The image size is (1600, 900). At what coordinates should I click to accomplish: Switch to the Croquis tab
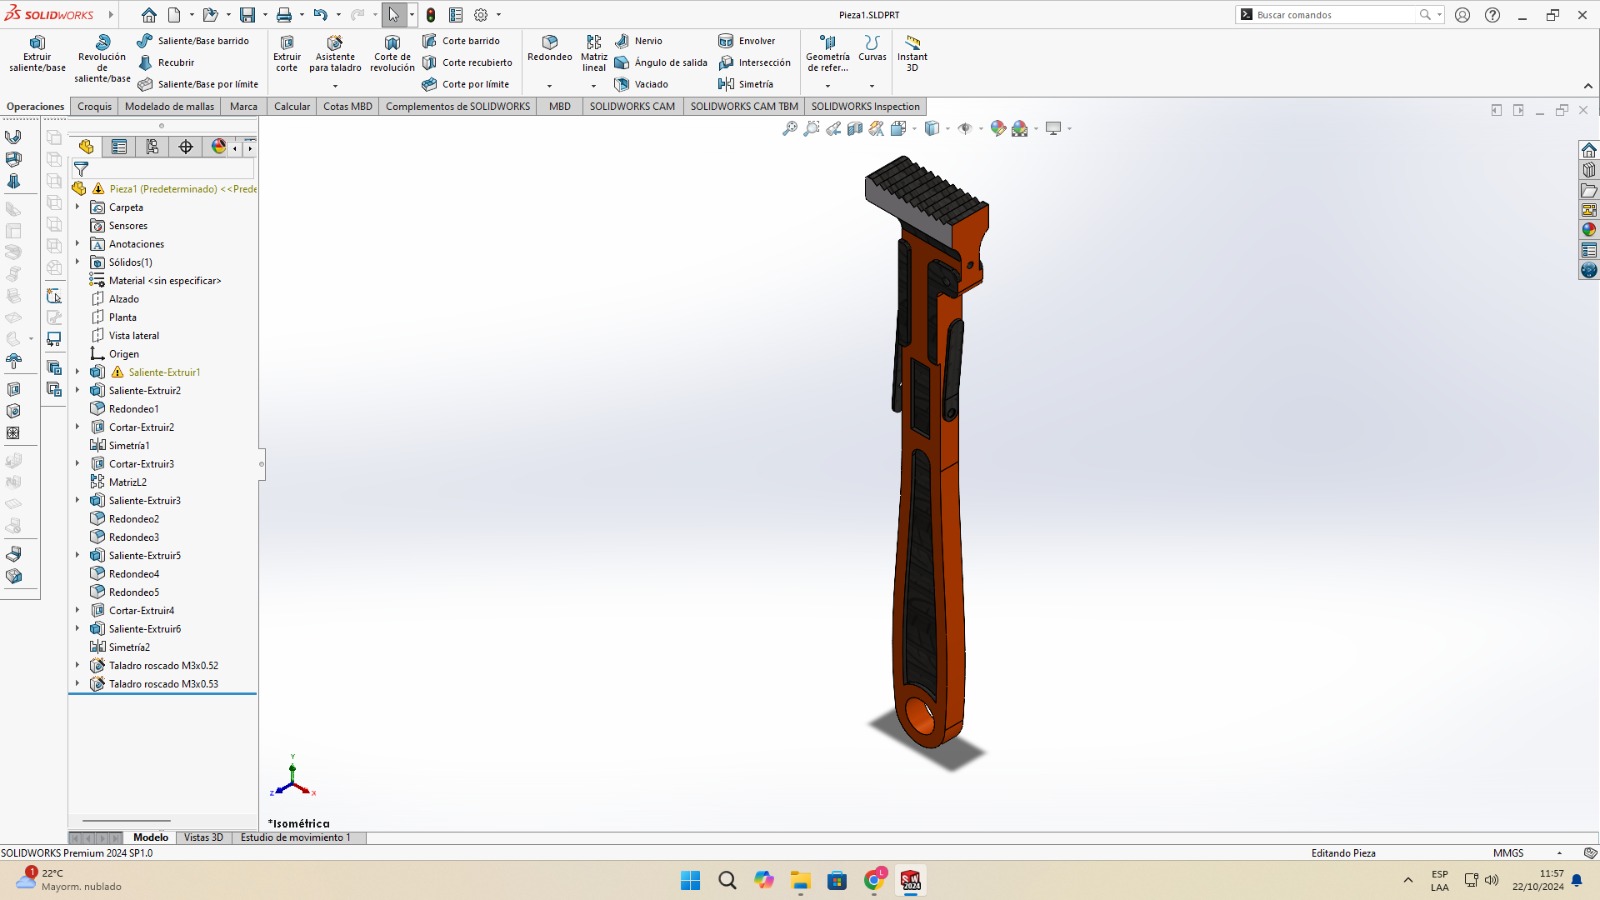pyautogui.click(x=94, y=106)
